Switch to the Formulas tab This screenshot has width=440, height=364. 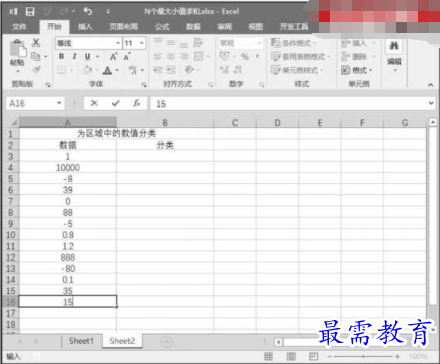(162, 27)
